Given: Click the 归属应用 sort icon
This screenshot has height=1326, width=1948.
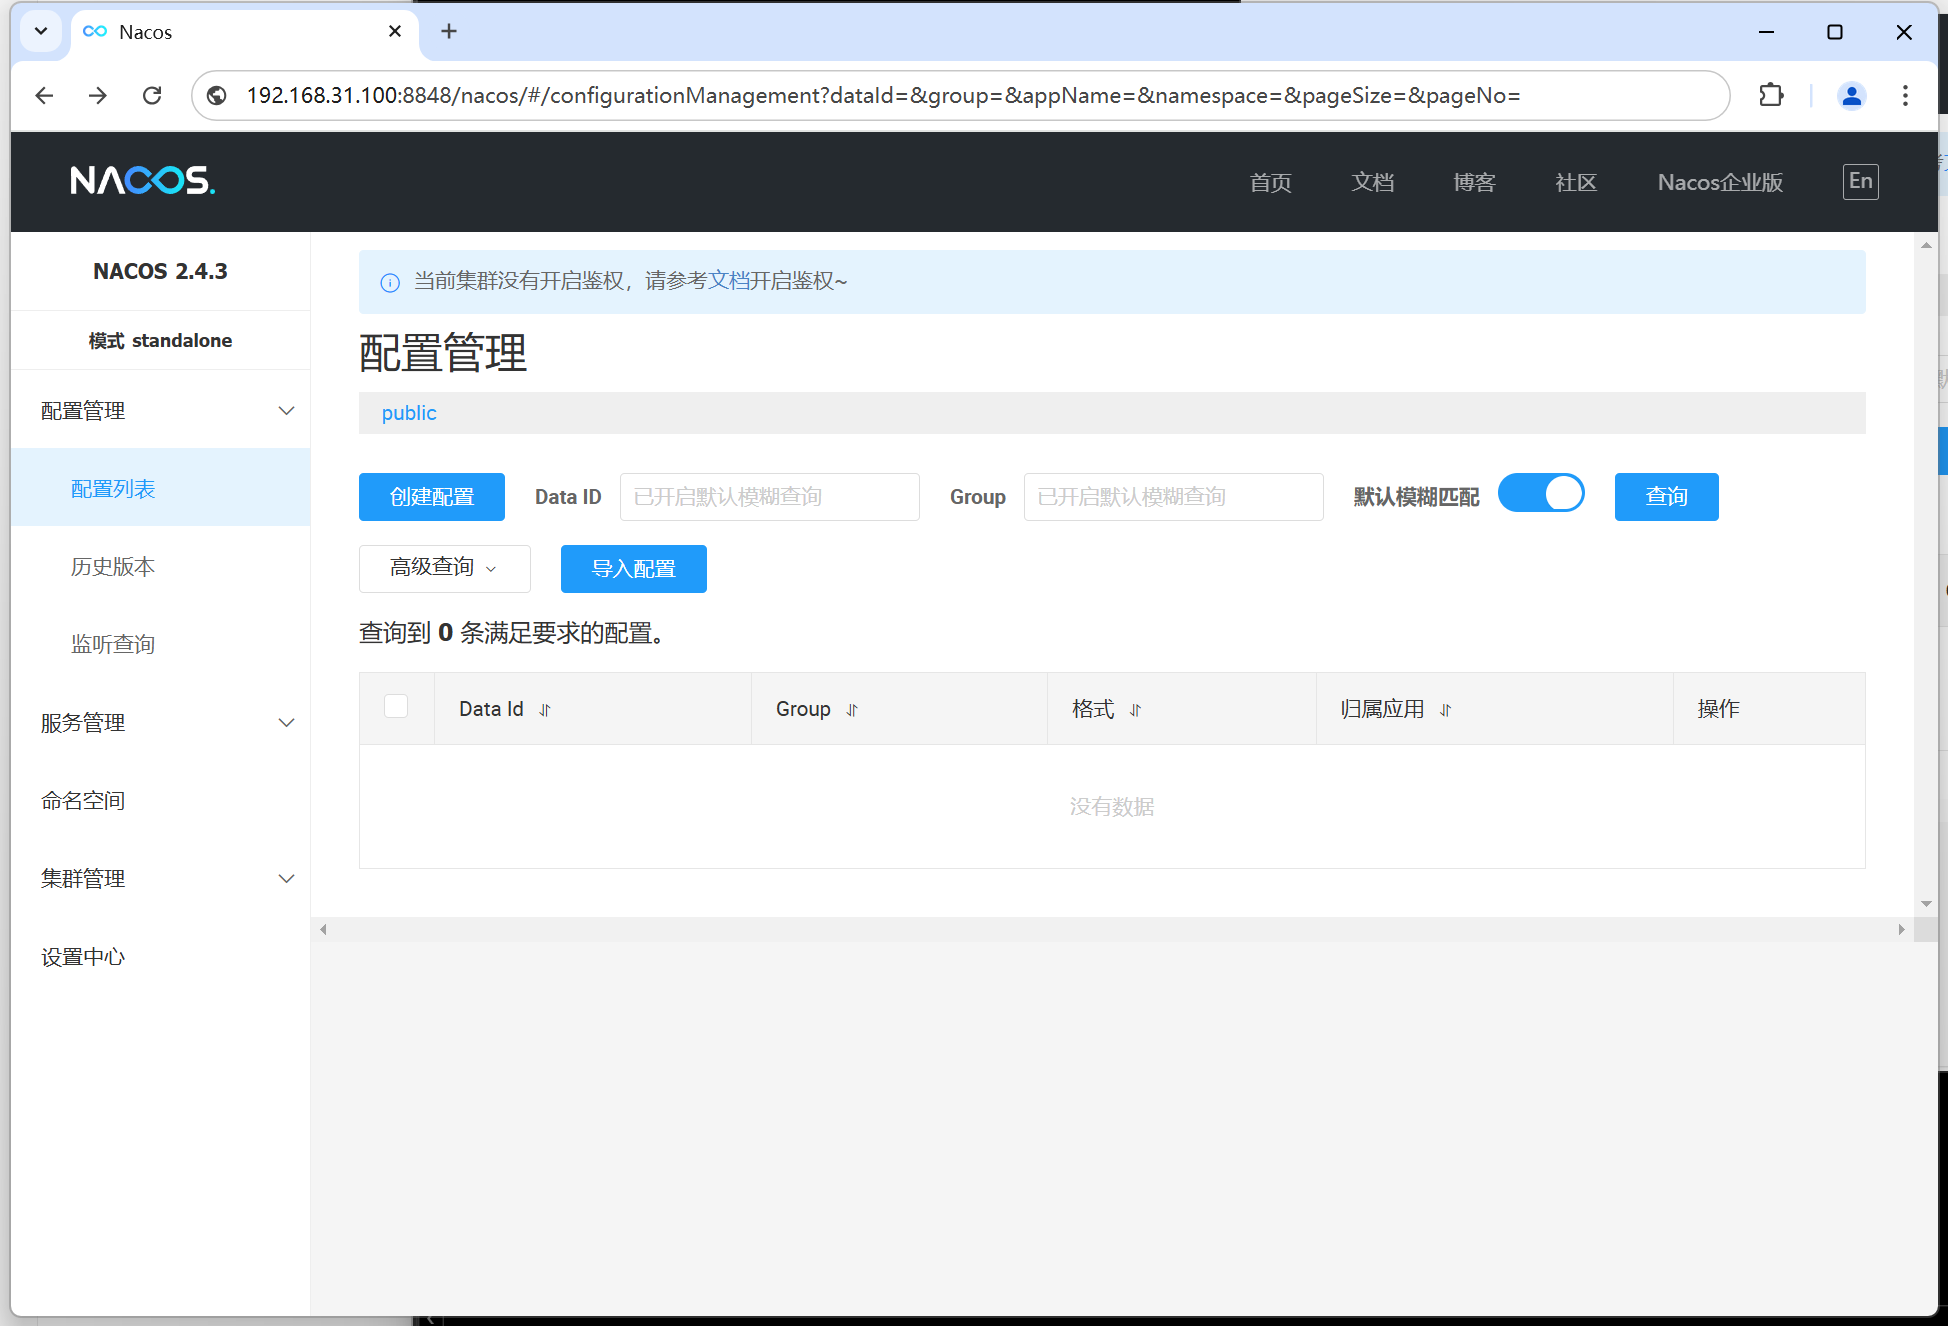Looking at the screenshot, I should pyautogui.click(x=1445, y=710).
